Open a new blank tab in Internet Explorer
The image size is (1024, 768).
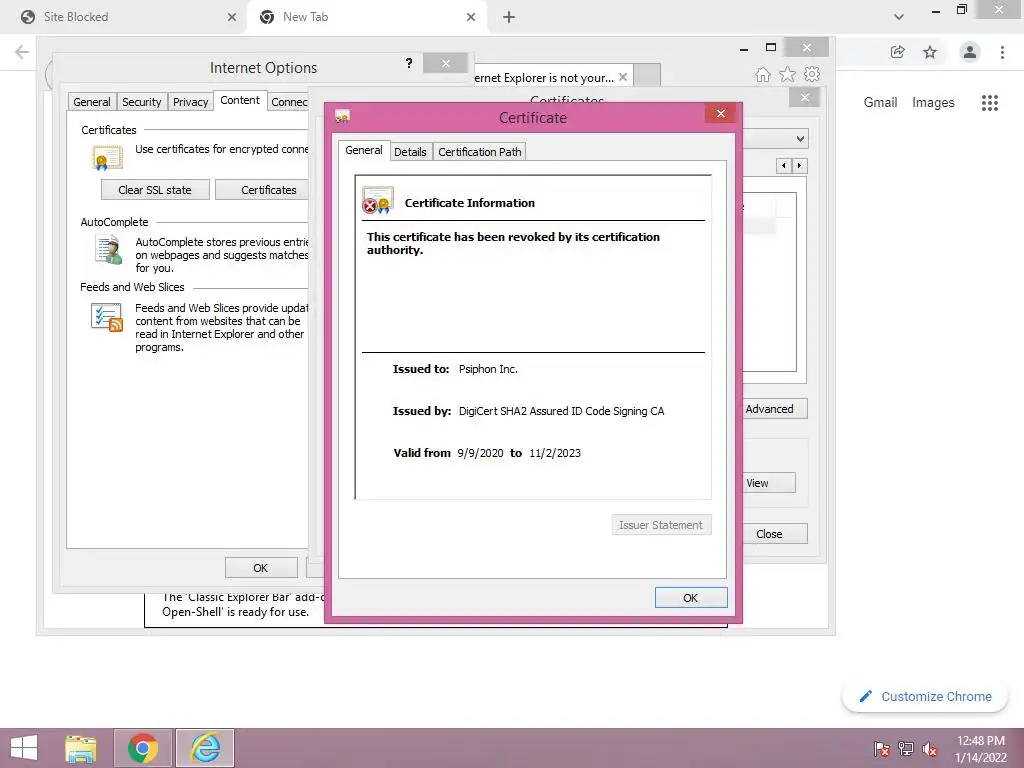point(647,76)
